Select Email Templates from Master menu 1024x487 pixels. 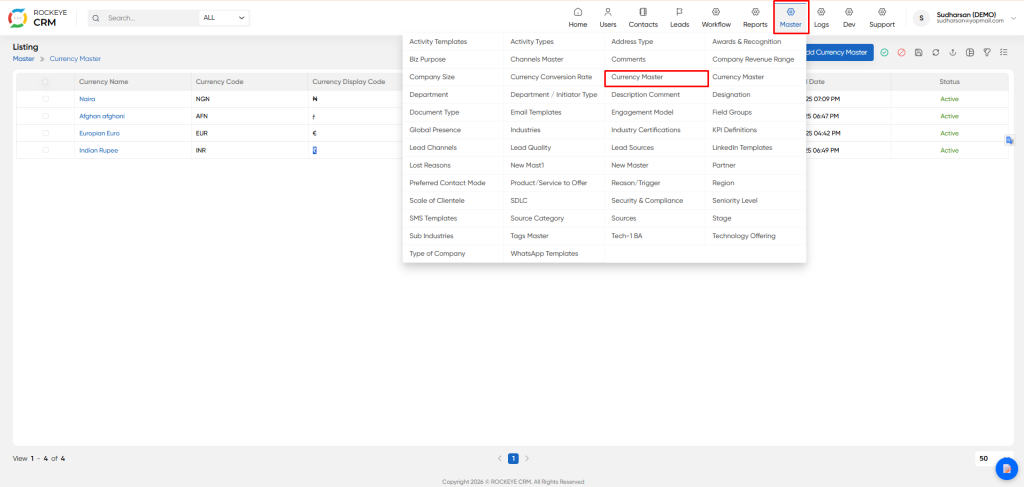pos(536,112)
